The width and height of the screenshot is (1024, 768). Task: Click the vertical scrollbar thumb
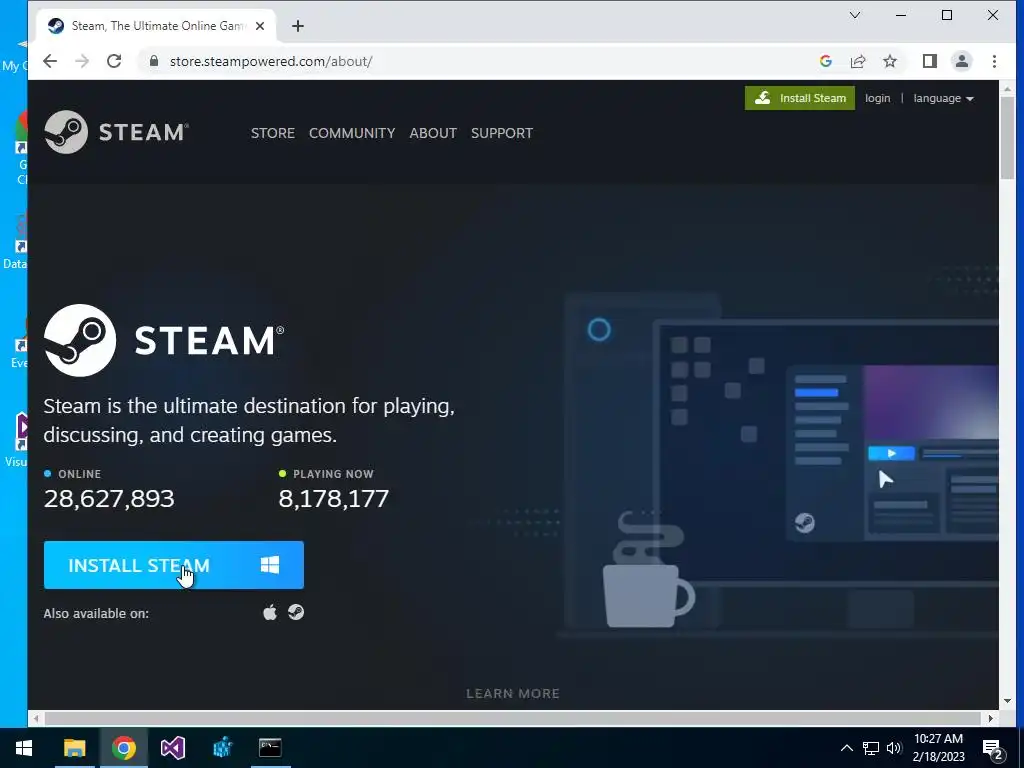click(x=1007, y=136)
